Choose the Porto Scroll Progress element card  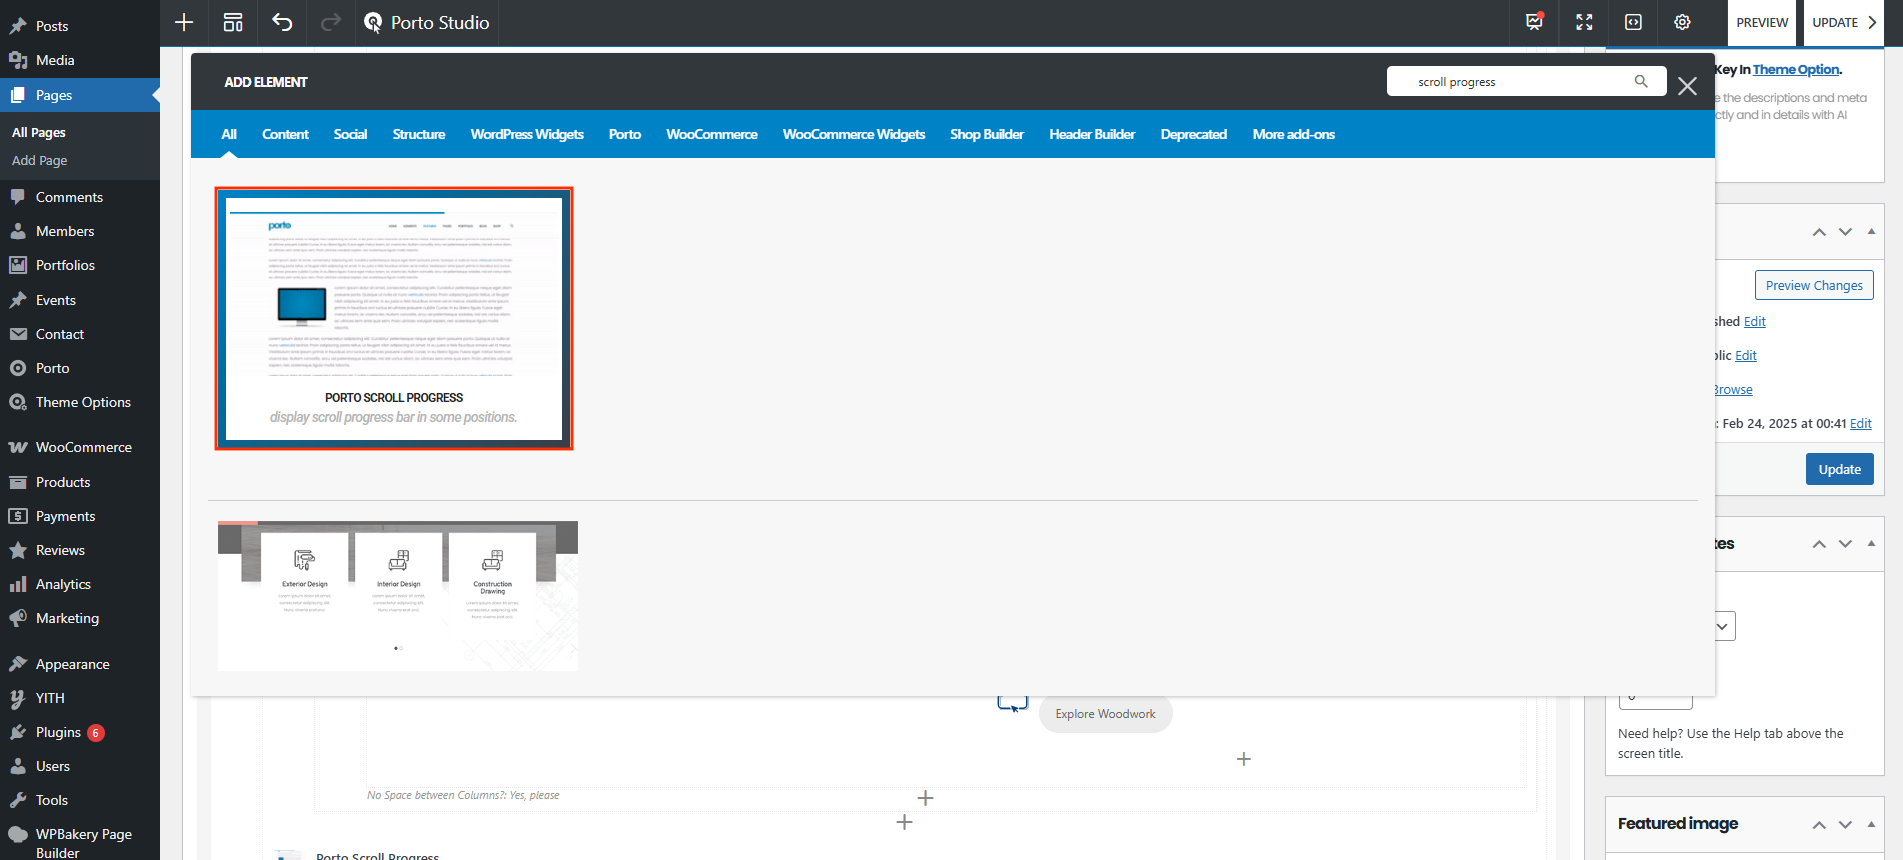[394, 318]
